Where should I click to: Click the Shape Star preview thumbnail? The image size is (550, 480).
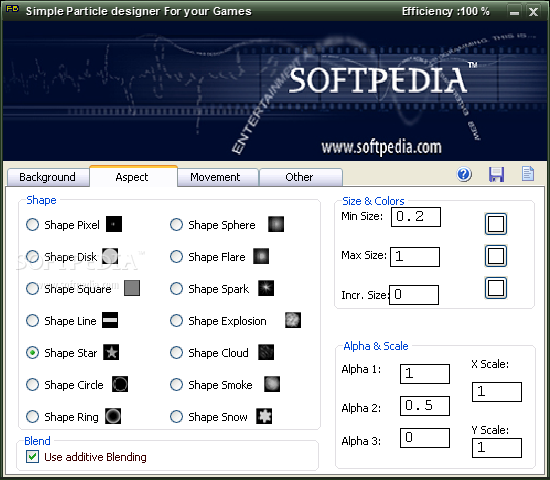click(x=111, y=352)
